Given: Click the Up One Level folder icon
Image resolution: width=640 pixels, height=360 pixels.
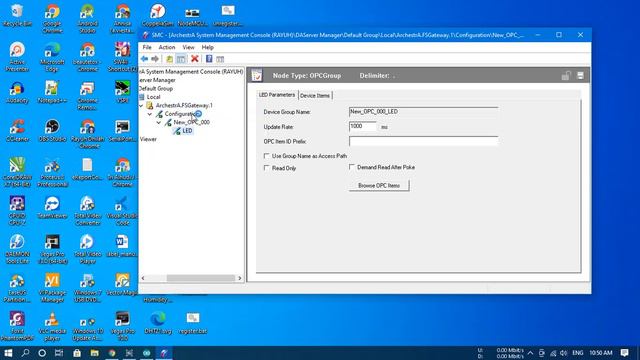Looking at the screenshot, I should tap(169, 59).
